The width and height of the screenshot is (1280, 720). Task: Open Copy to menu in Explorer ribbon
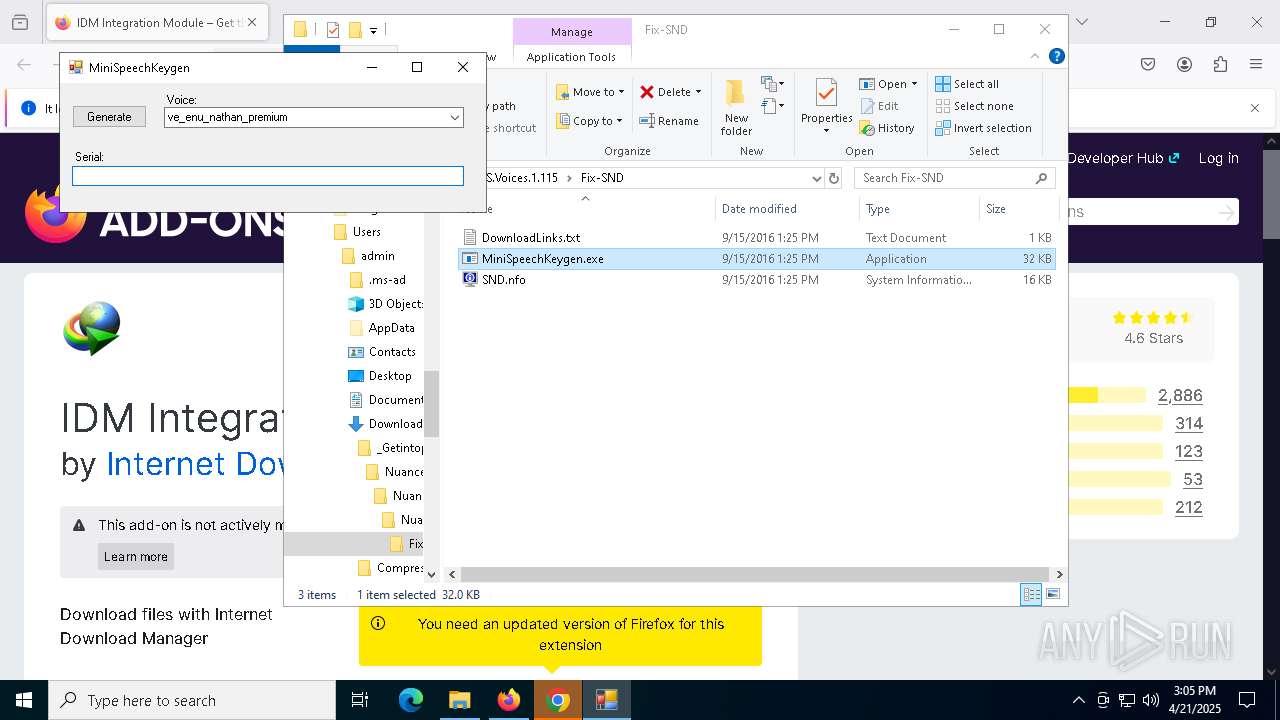click(x=590, y=121)
